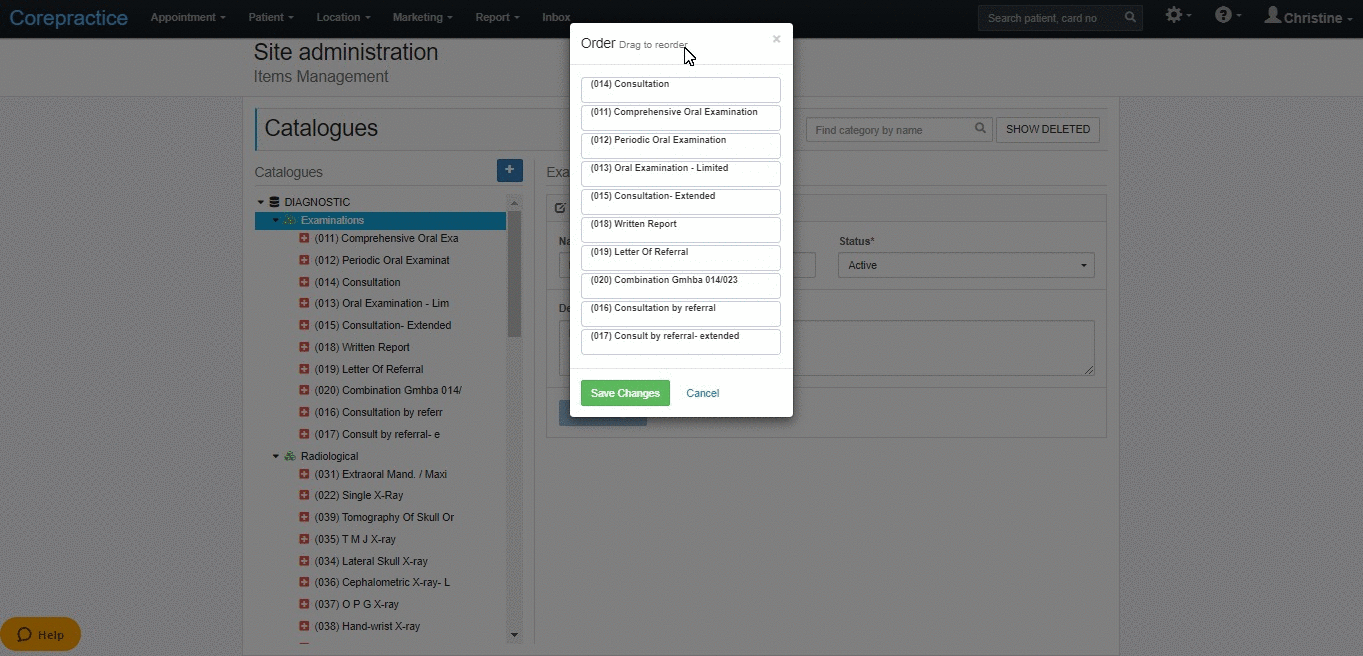This screenshot has height=656, width=1363.
Task: Click the SHOW DELETED button
Action: (1048, 130)
